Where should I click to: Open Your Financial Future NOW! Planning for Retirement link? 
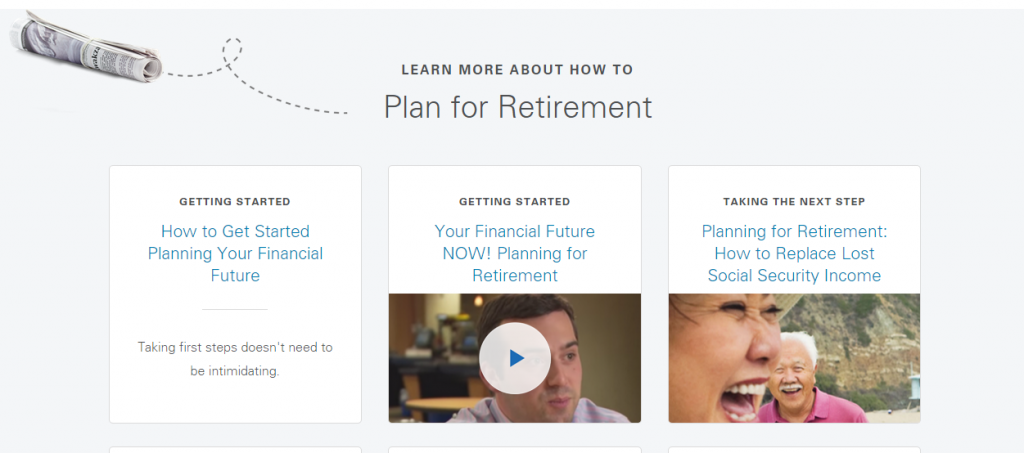pos(515,253)
